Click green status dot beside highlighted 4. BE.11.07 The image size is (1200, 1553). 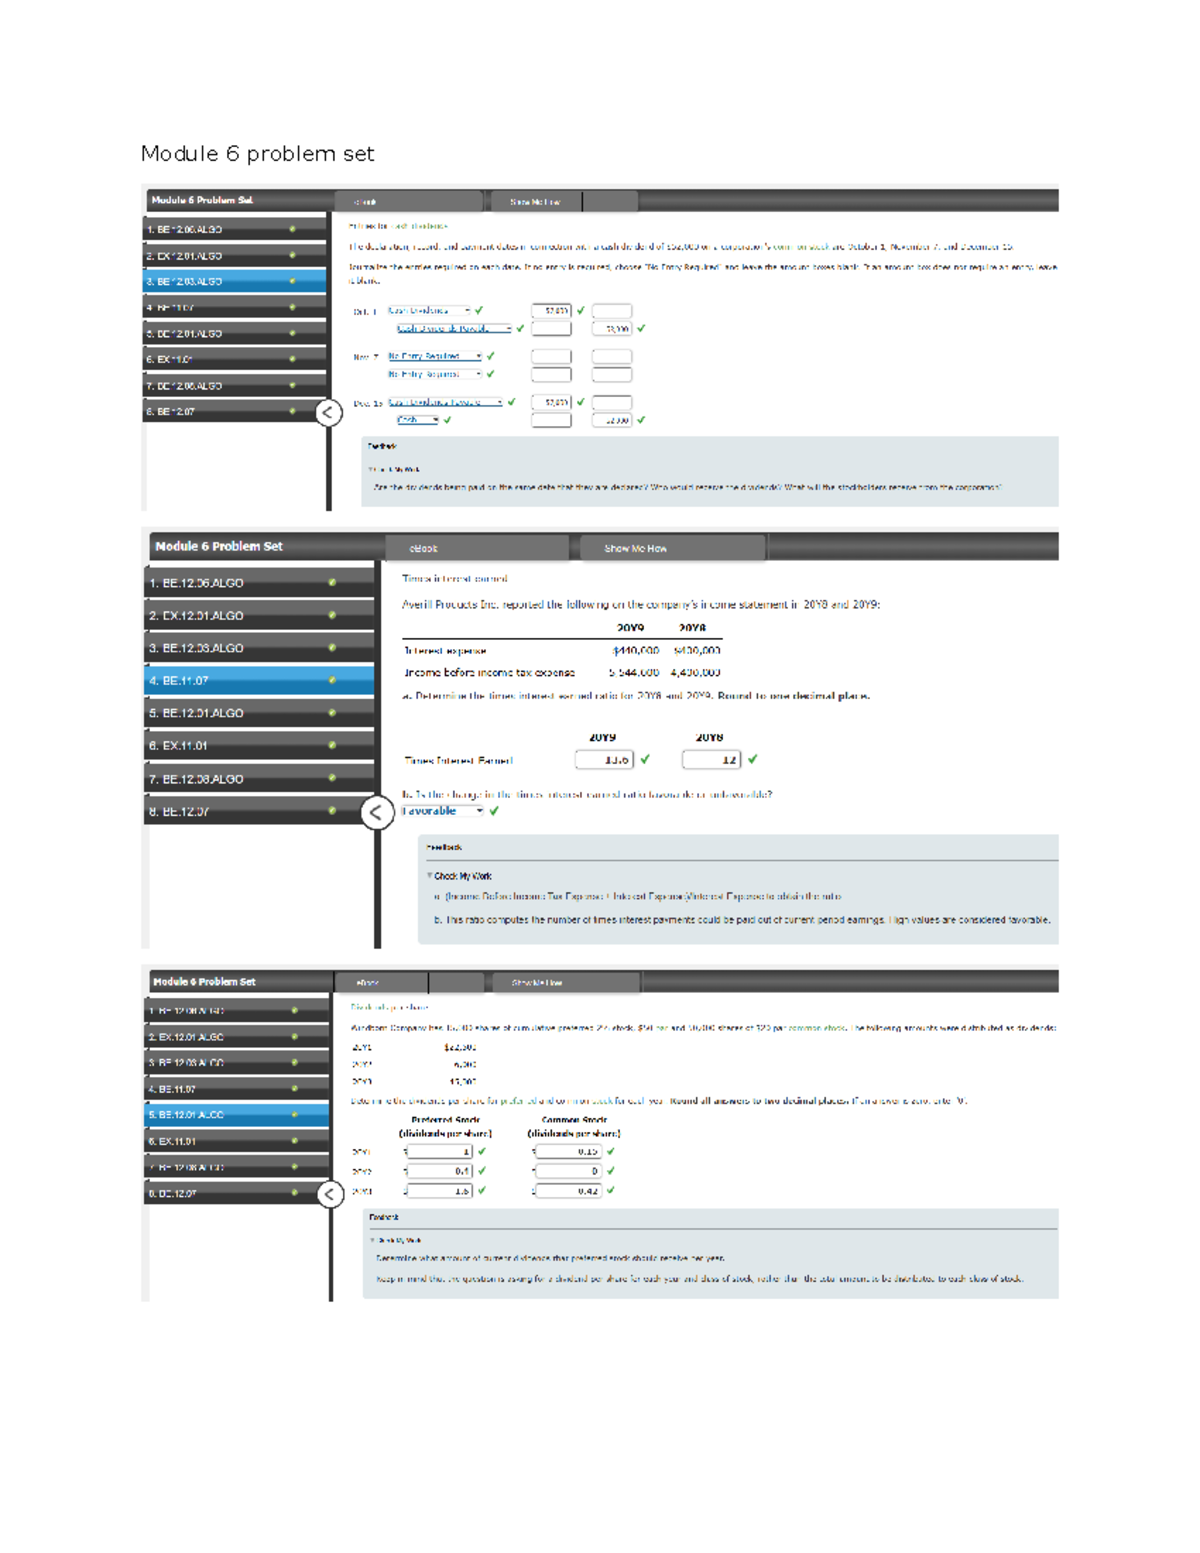click(x=332, y=680)
